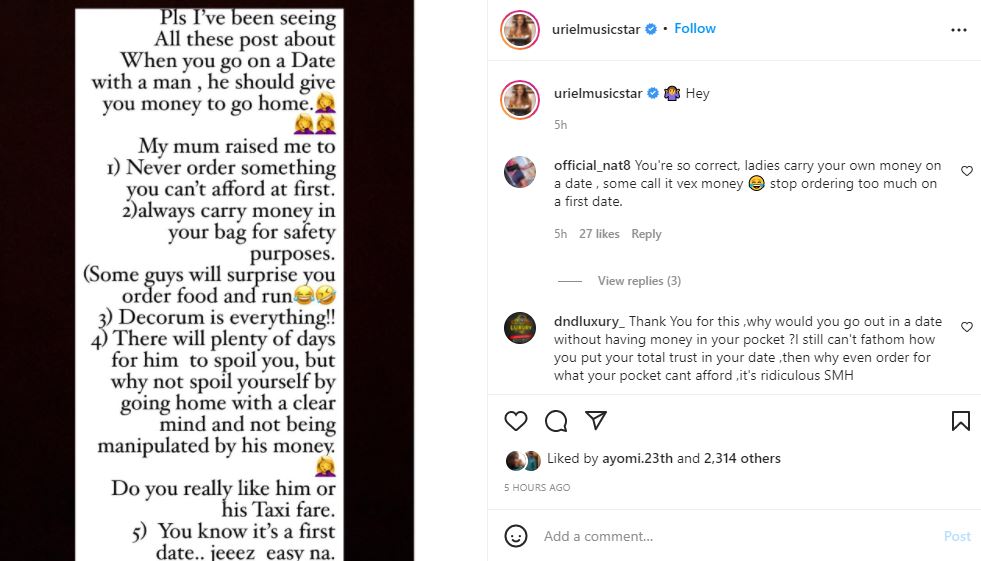Open dndluxury_ username link

tap(588, 322)
